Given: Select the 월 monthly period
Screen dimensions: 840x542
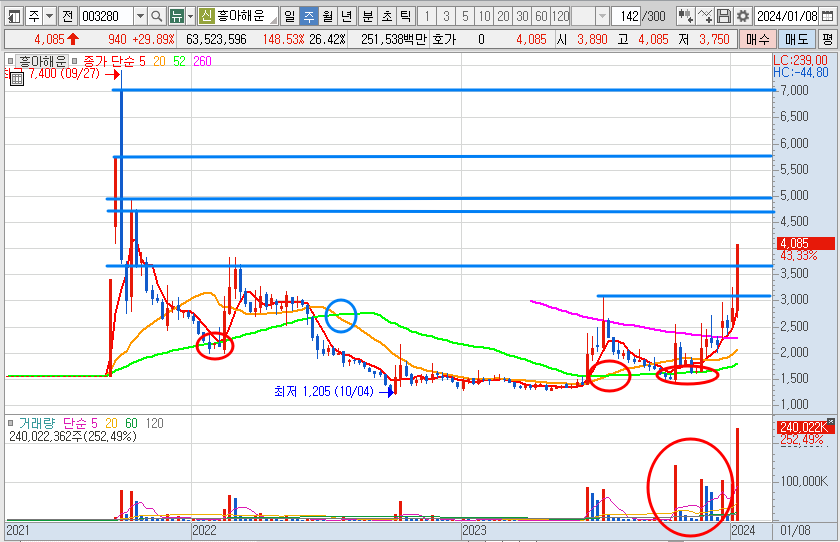Looking at the screenshot, I should [328, 17].
